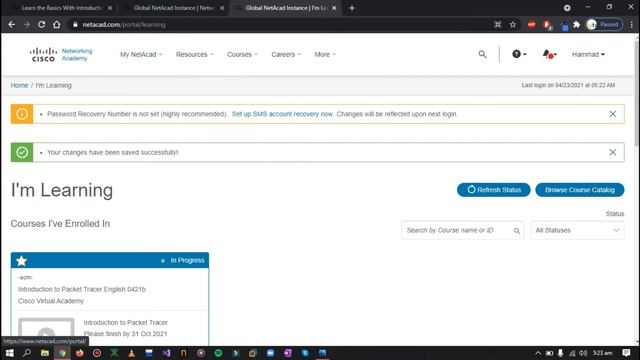Click the tab search circle dropdown icon
Image resolution: width=640 pixels, height=360 pixels.
click(x=567, y=8)
